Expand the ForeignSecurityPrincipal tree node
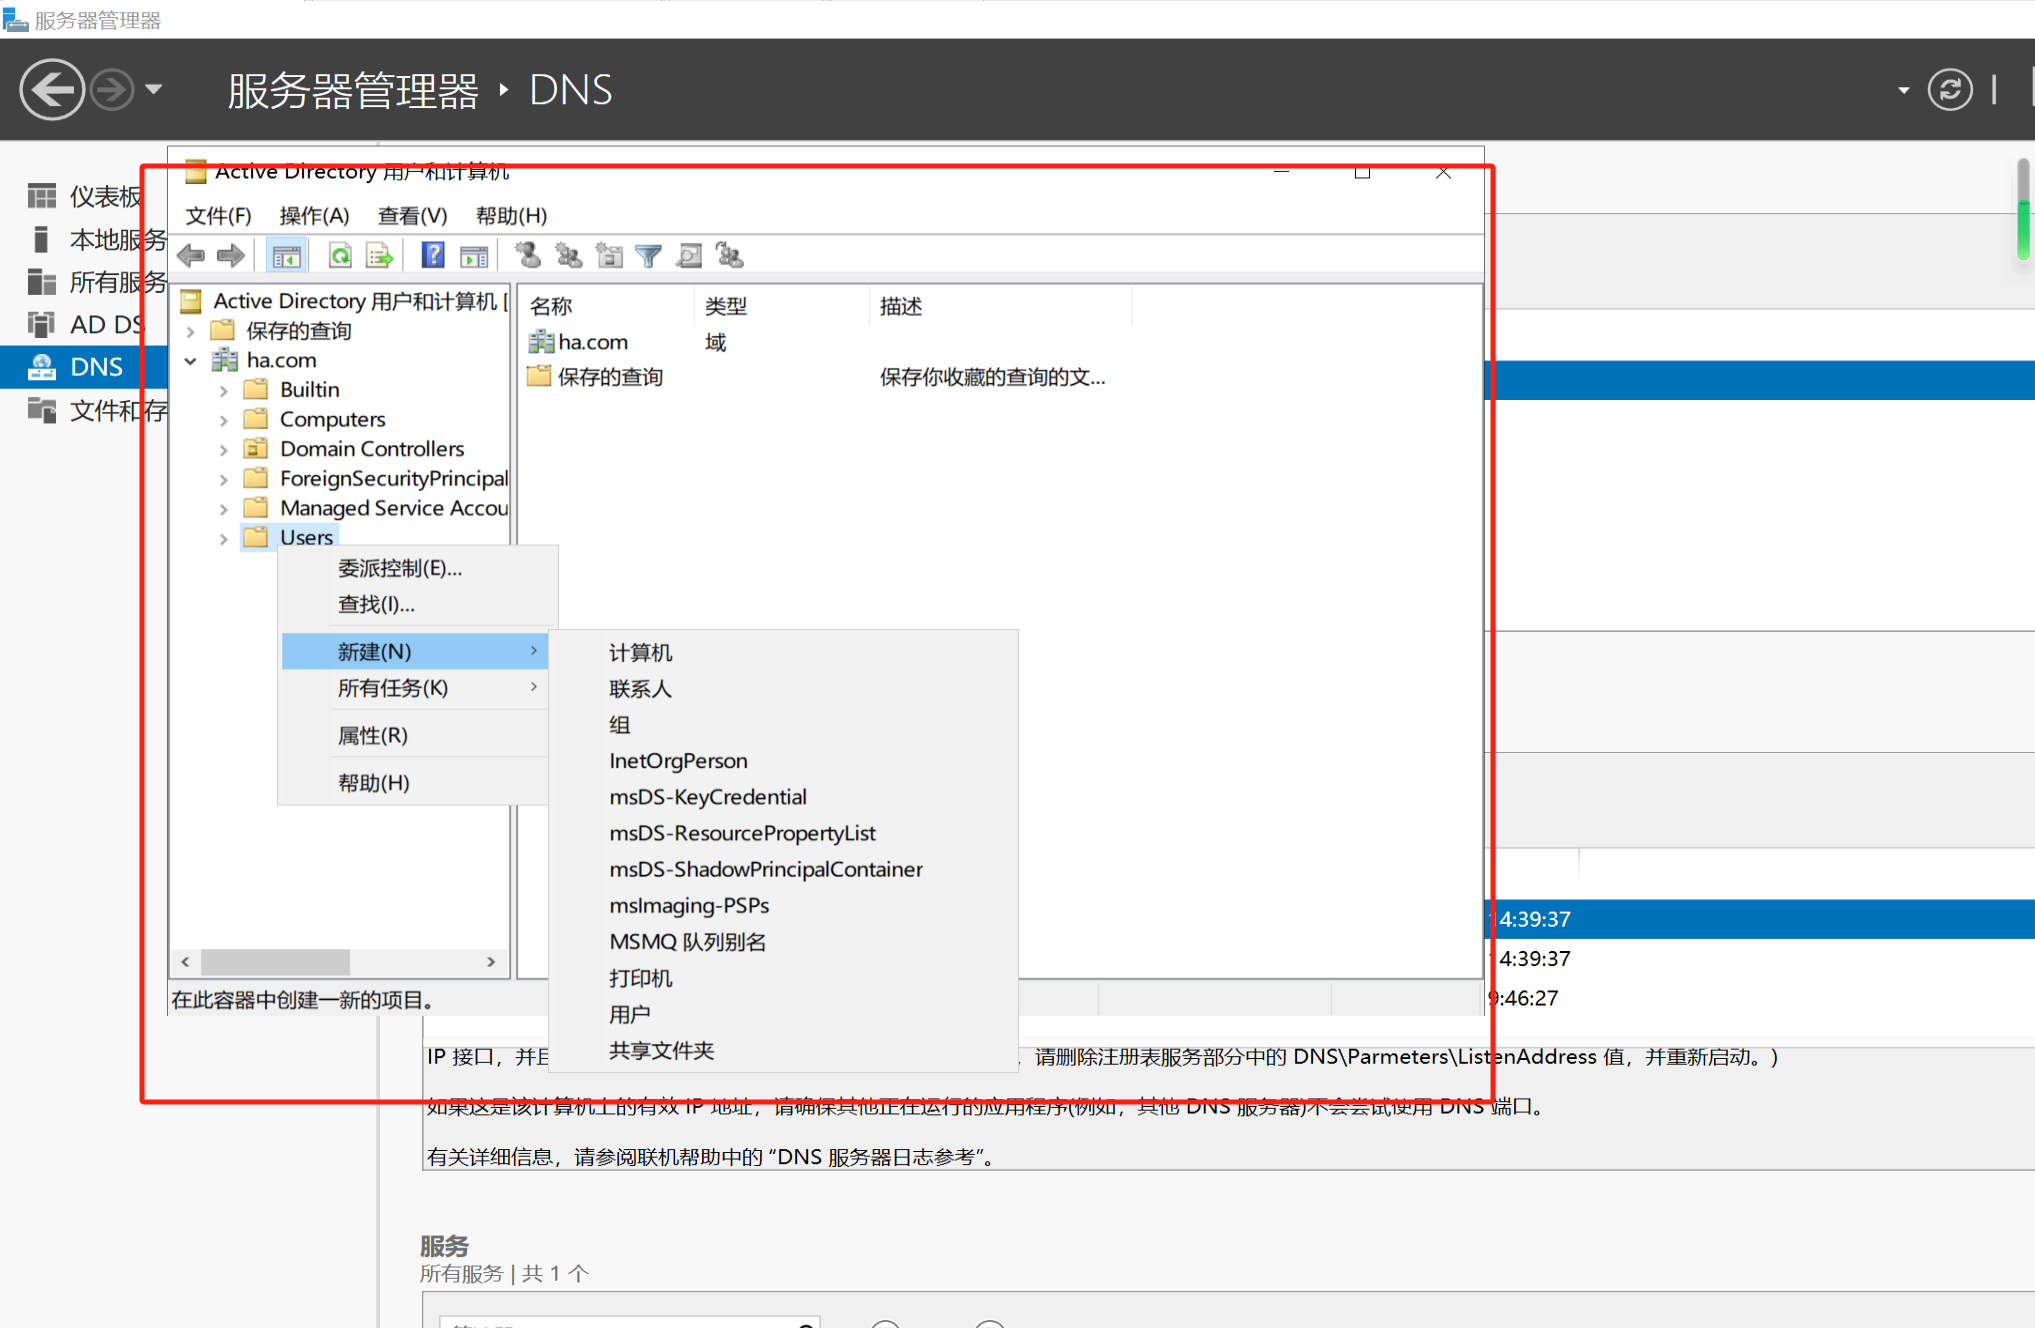The height and width of the screenshot is (1328, 2035). (224, 480)
